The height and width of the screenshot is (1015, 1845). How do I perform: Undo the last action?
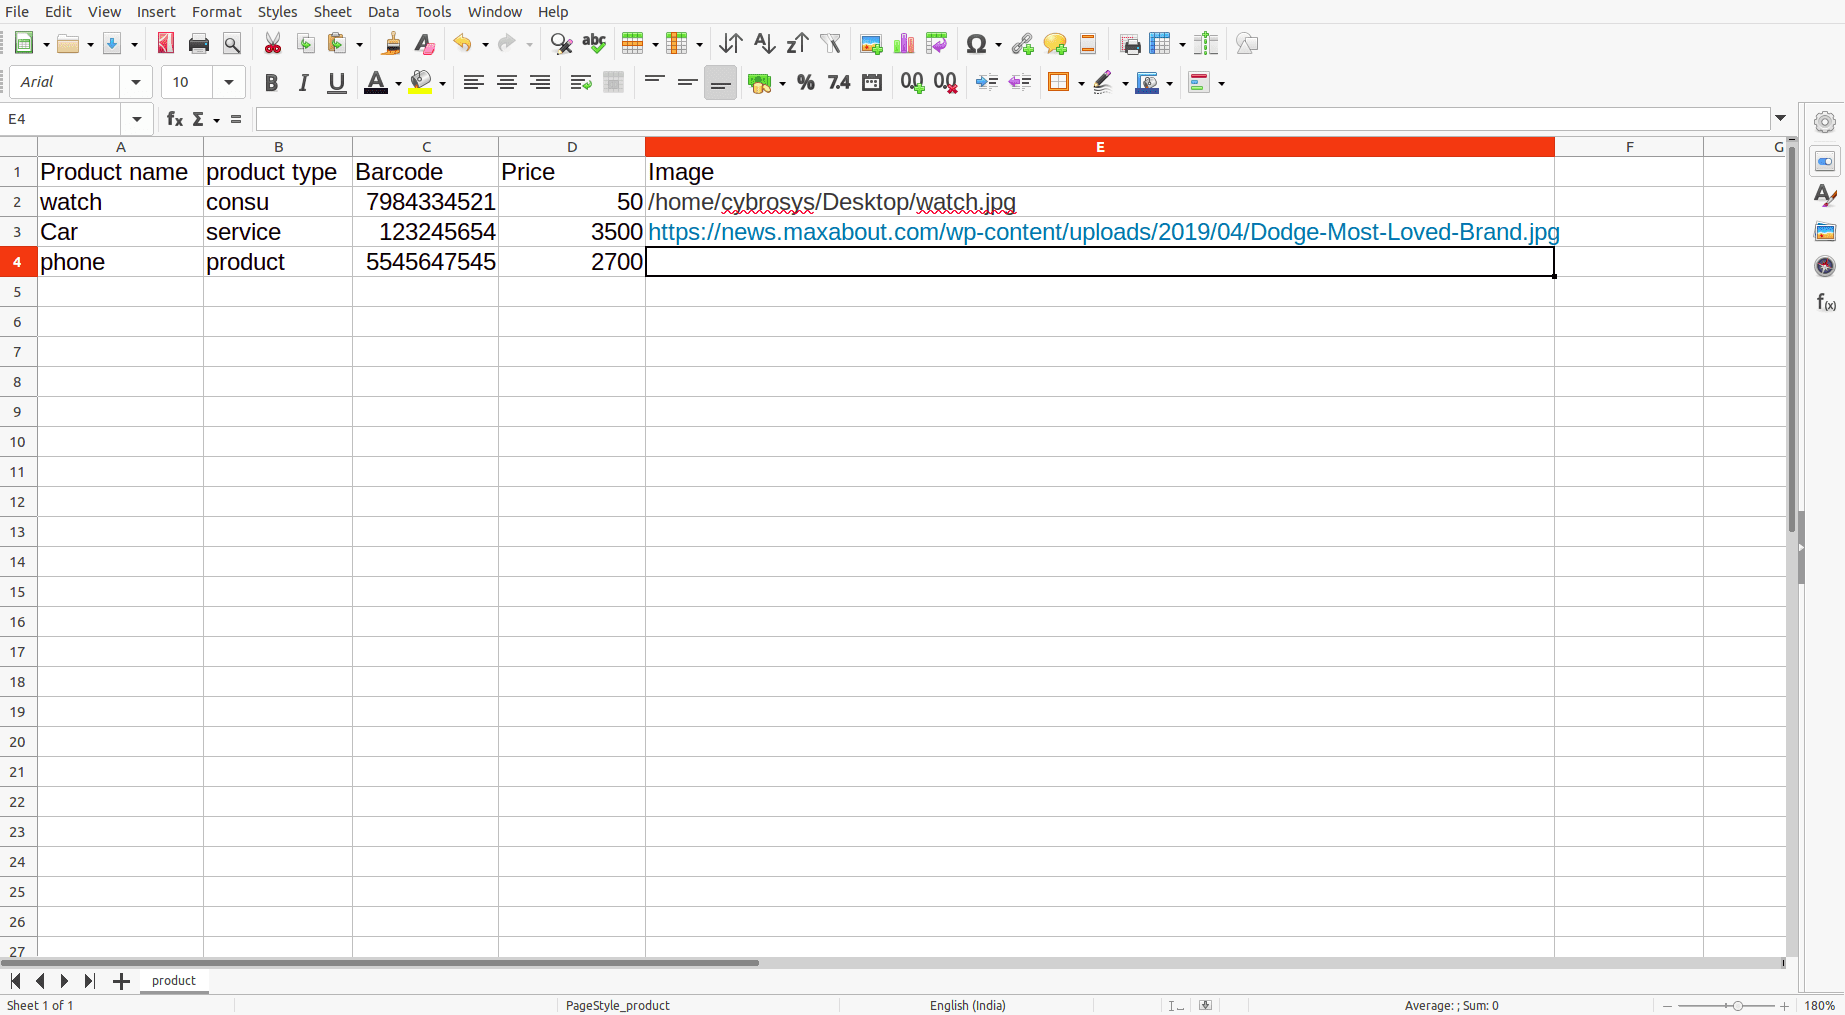pyautogui.click(x=462, y=43)
